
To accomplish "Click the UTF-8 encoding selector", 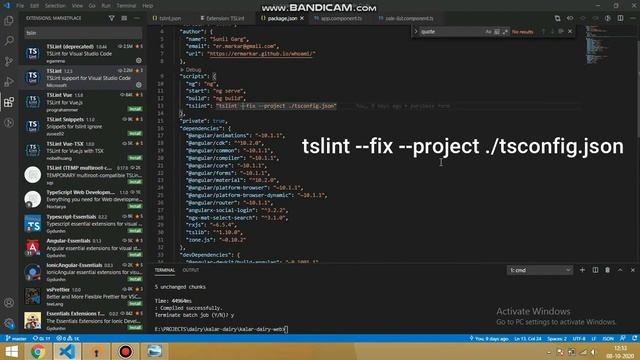I will click(x=579, y=338).
